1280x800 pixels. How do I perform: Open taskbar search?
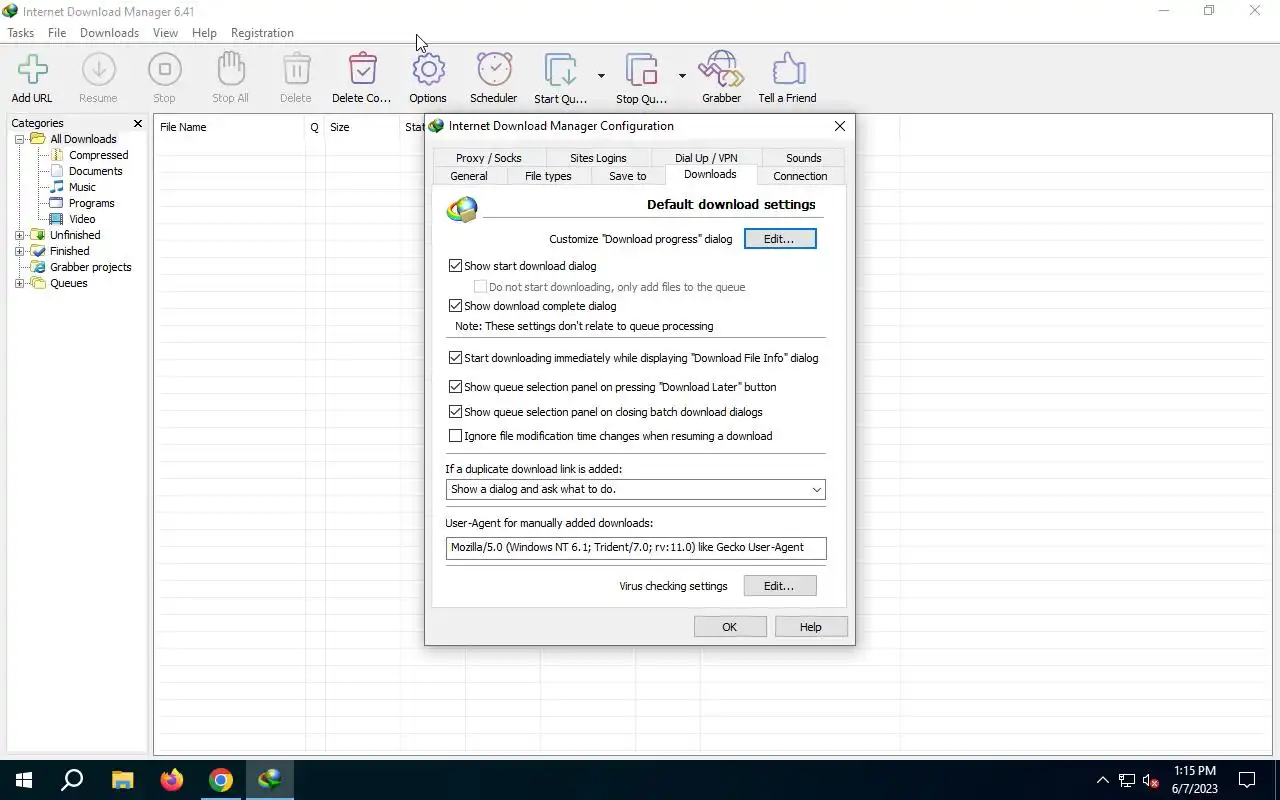pos(72,780)
